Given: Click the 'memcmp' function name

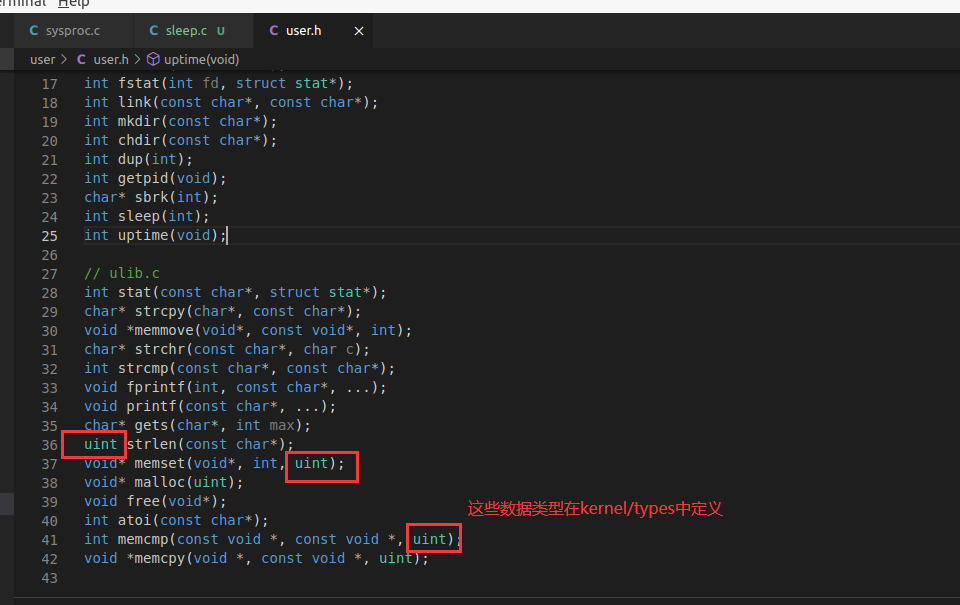Looking at the screenshot, I should (x=143, y=539).
